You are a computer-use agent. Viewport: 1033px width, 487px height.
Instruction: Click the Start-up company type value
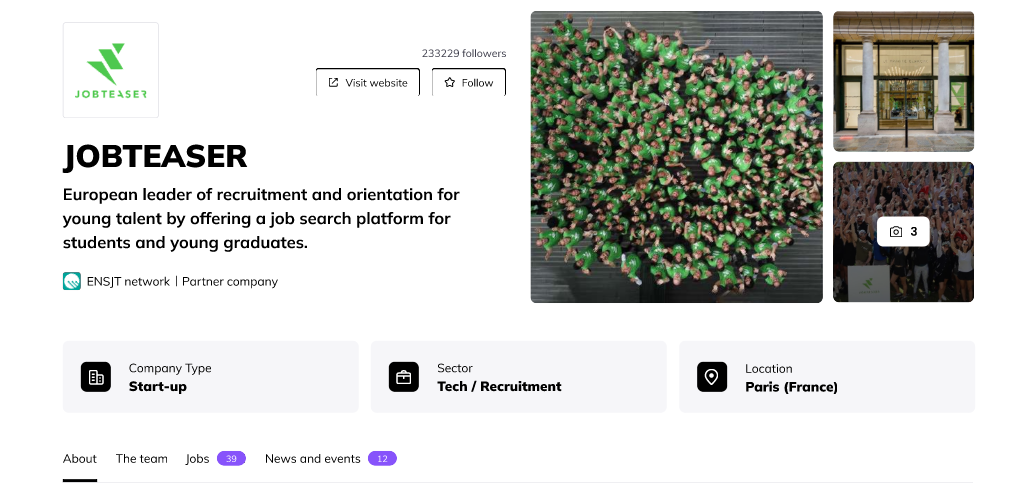(157, 387)
